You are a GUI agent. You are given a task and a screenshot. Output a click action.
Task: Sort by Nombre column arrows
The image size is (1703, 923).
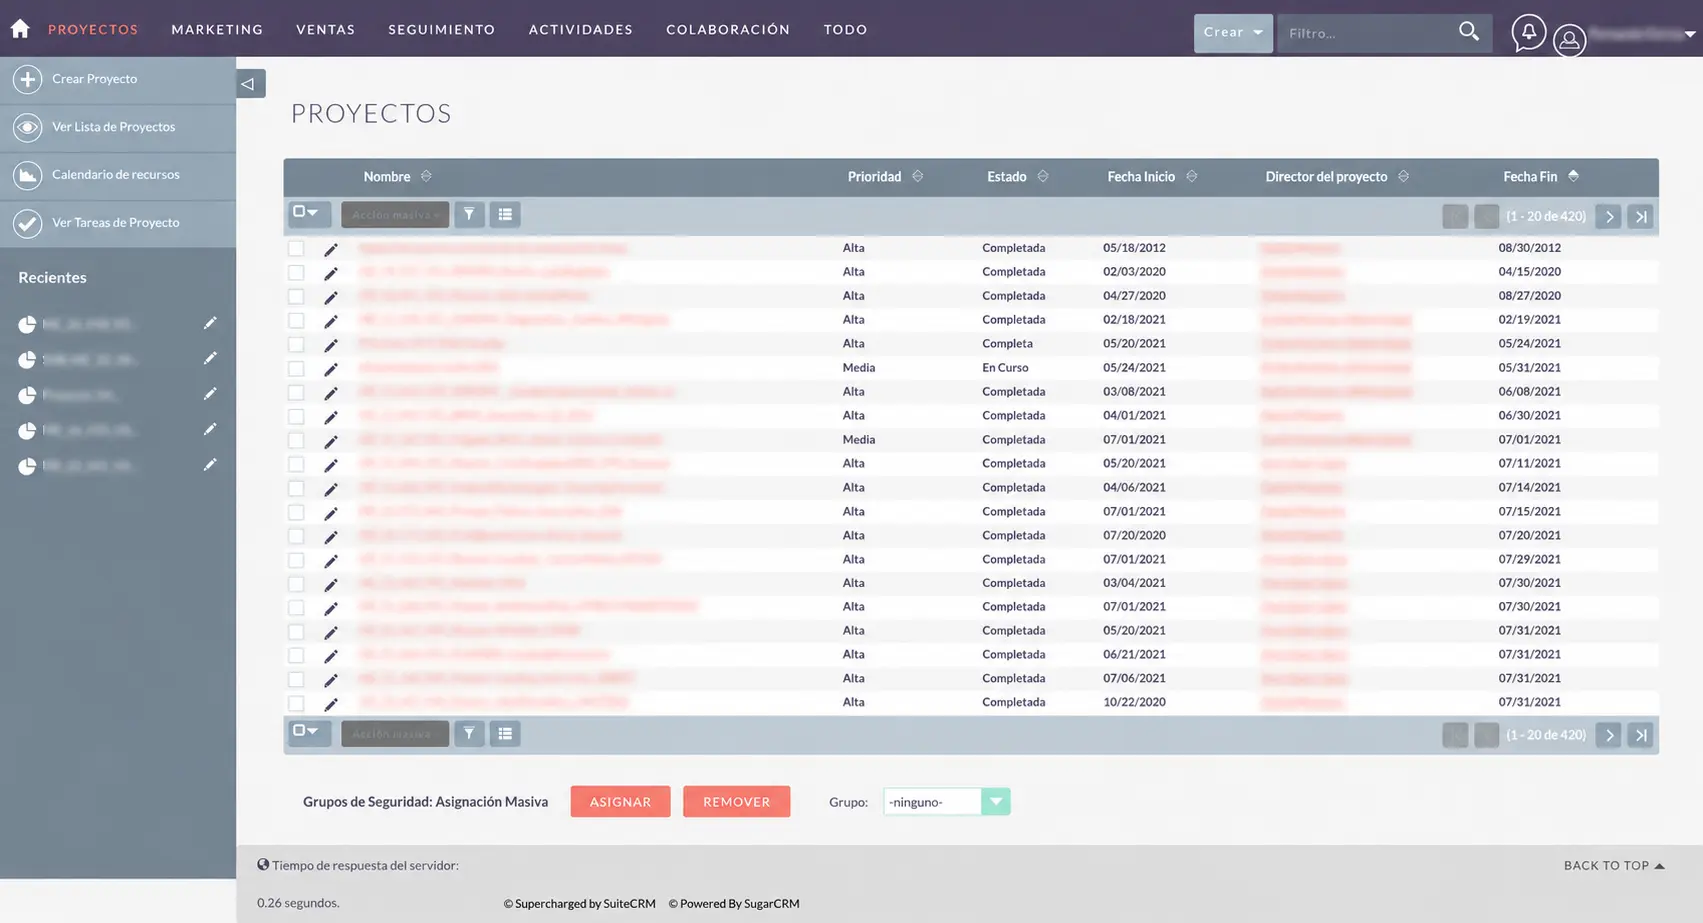(426, 176)
